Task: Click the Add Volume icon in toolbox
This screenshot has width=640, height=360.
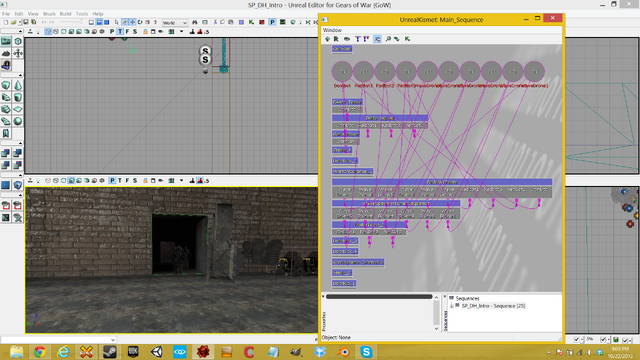Action: (18, 185)
